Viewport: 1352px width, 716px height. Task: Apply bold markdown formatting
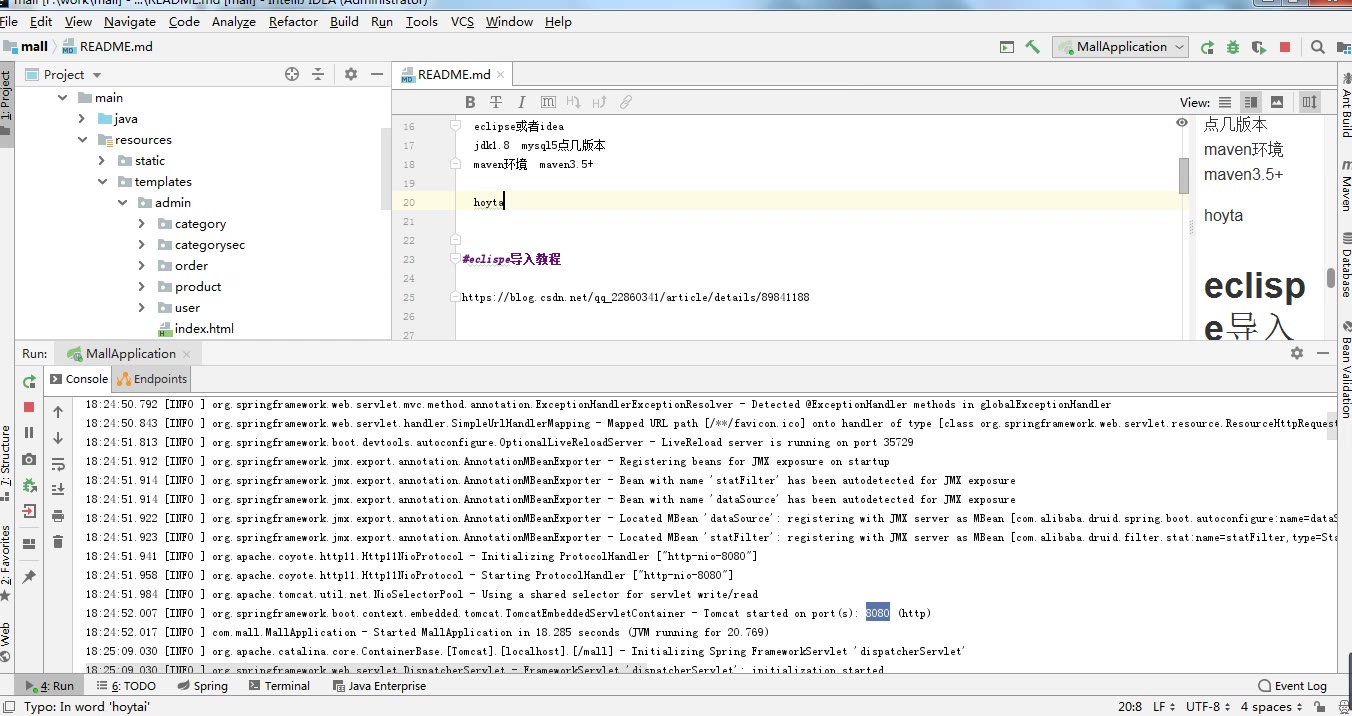[x=470, y=102]
